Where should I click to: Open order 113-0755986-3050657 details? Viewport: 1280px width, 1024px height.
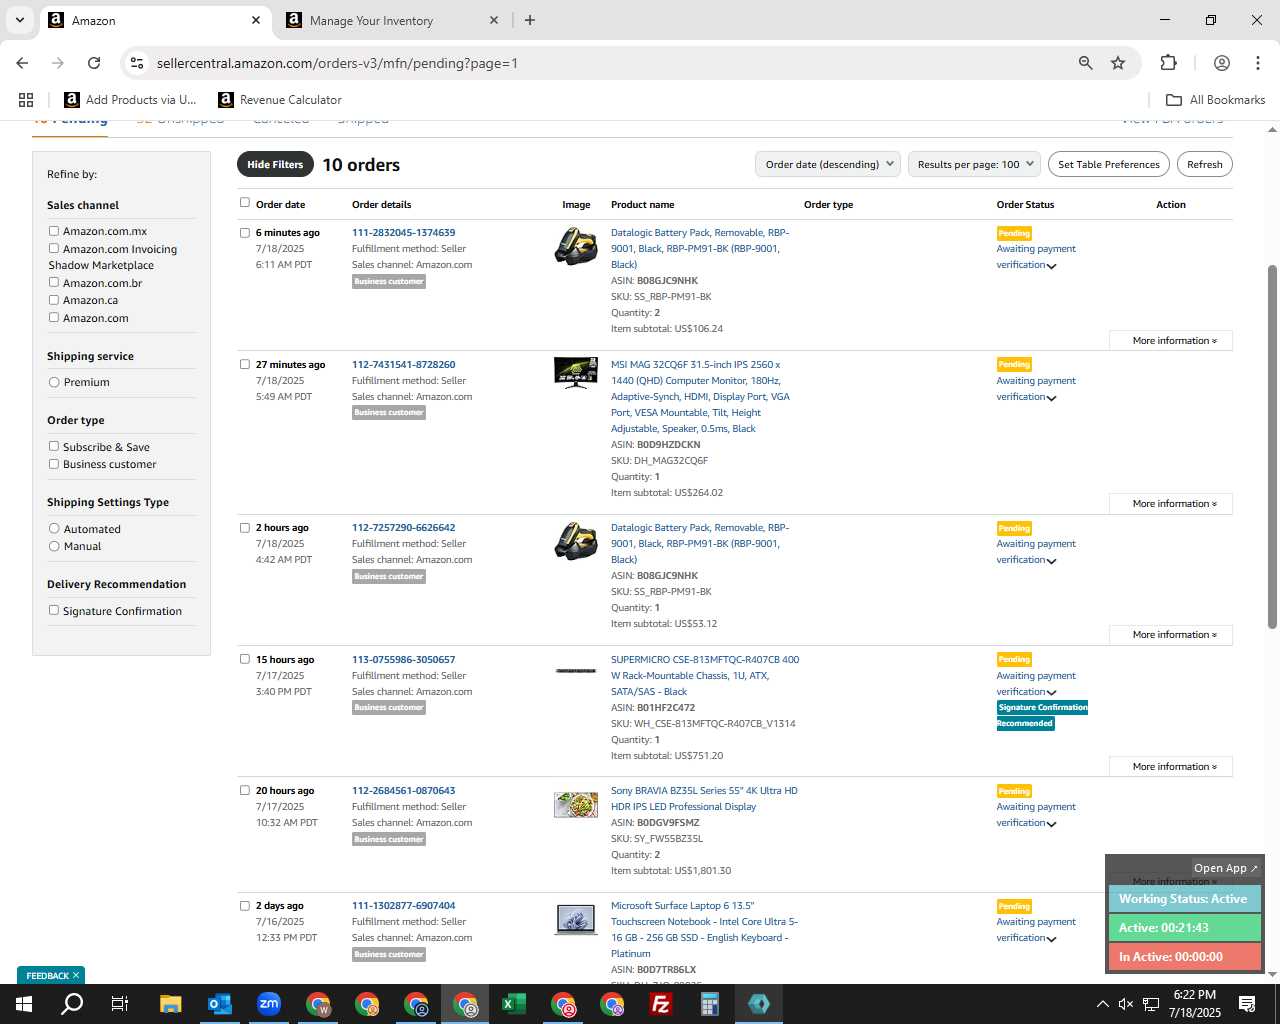coord(404,660)
